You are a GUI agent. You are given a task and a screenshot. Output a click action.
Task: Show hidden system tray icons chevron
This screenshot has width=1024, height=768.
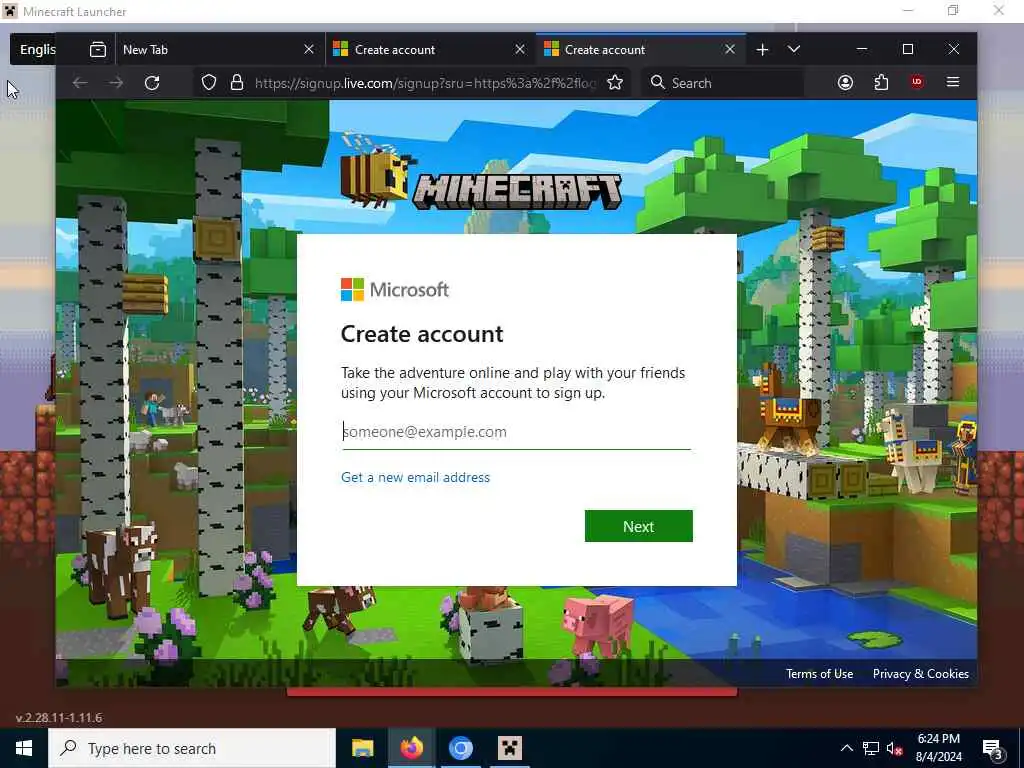(x=846, y=748)
